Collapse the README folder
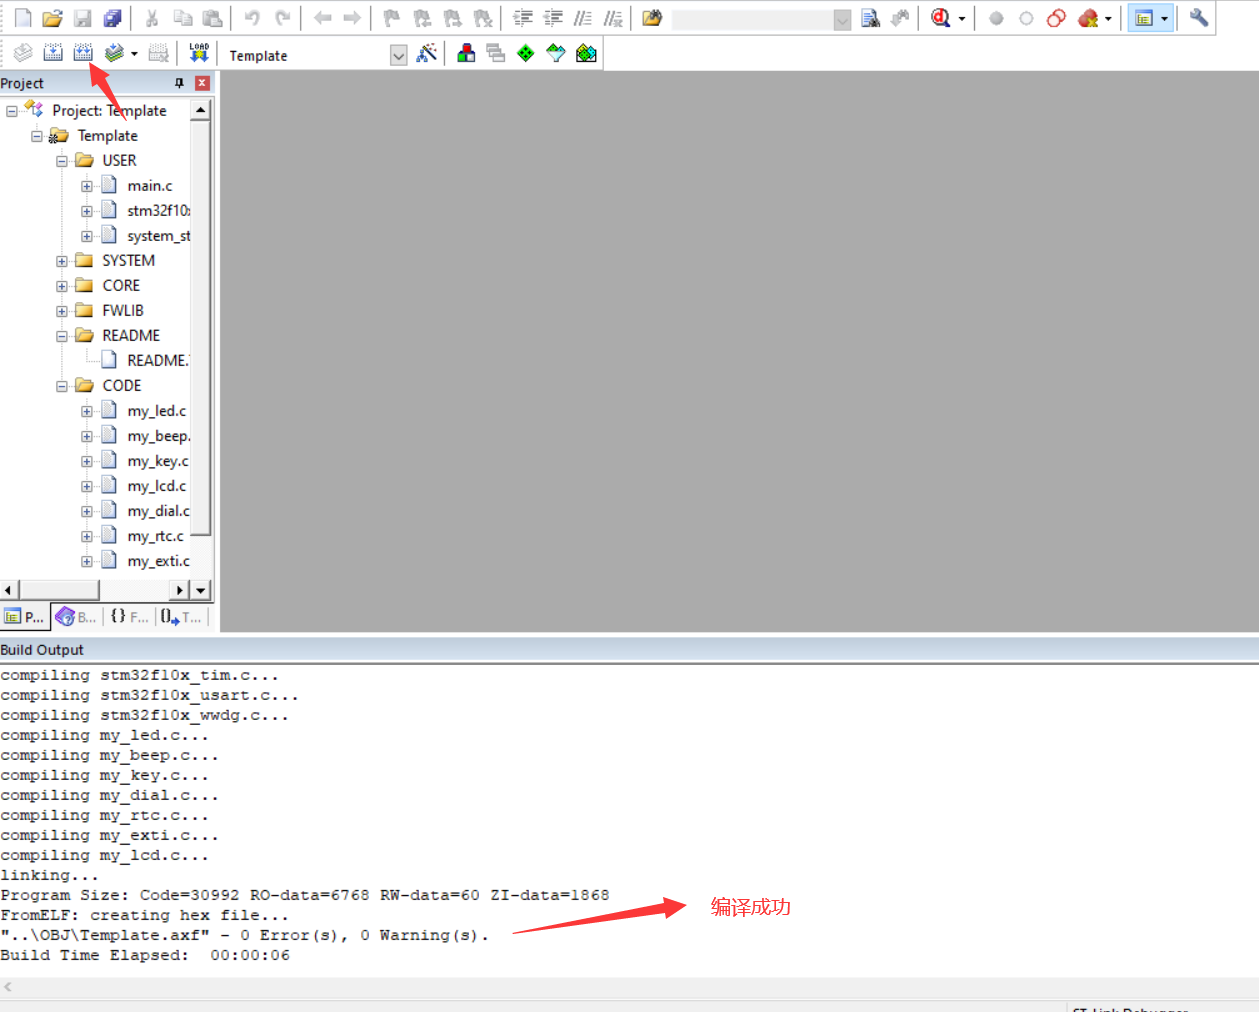Viewport: 1259px width, 1012px height. [x=62, y=336]
